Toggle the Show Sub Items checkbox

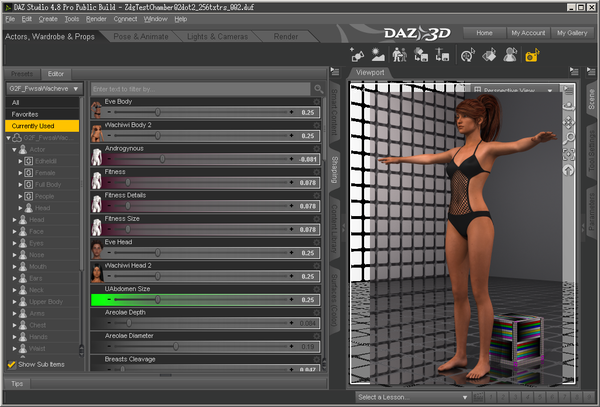point(11,364)
